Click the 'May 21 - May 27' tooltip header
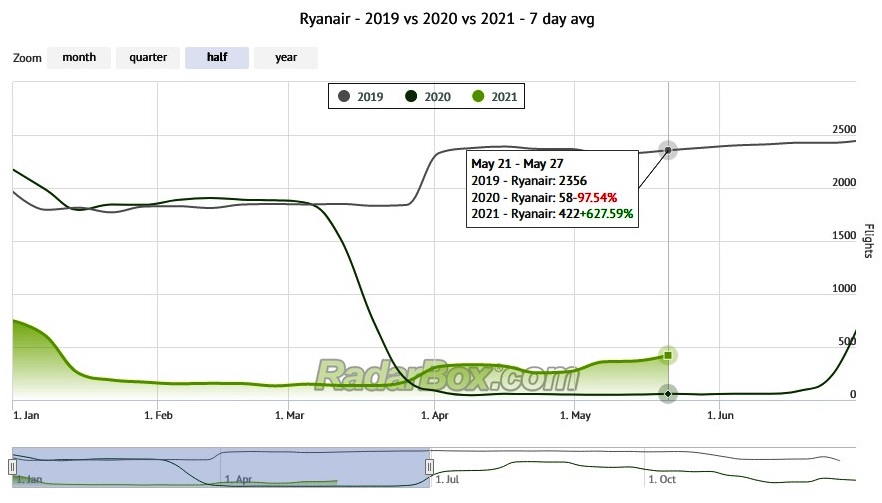The width and height of the screenshot is (882, 503). click(x=517, y=164)
